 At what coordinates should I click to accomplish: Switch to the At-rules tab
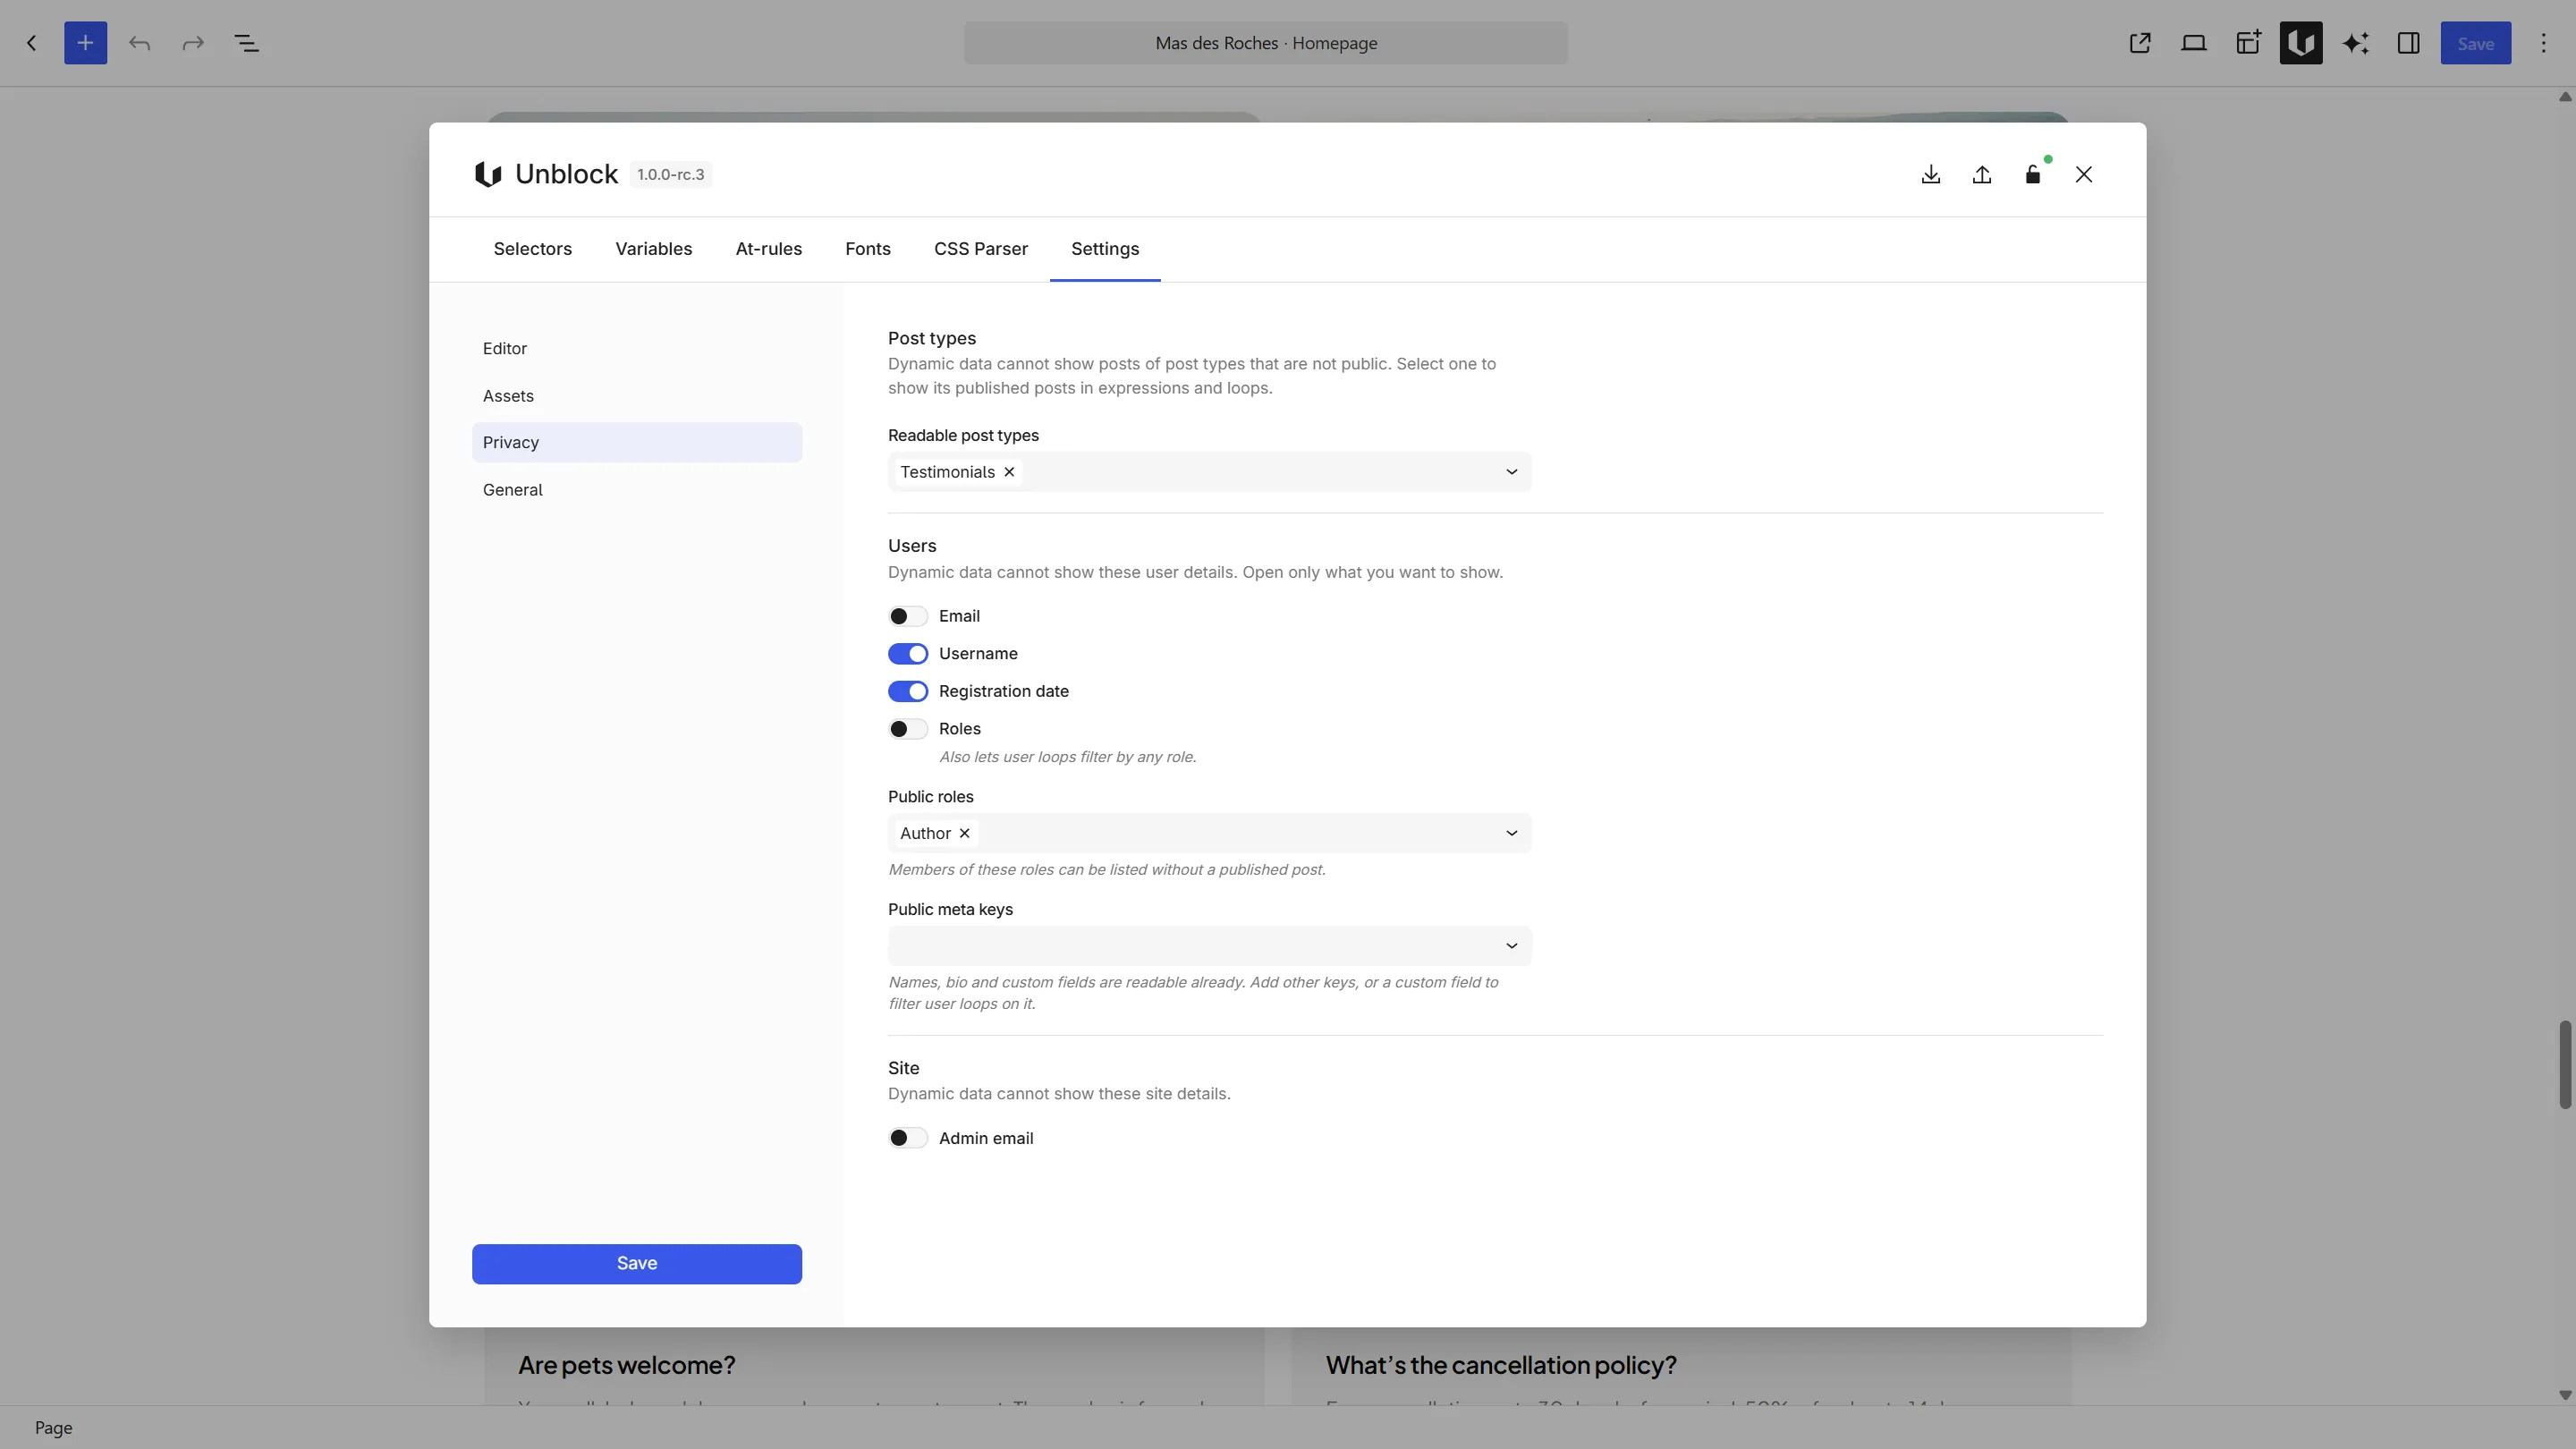pyautogui.click(x=769, y=249)
